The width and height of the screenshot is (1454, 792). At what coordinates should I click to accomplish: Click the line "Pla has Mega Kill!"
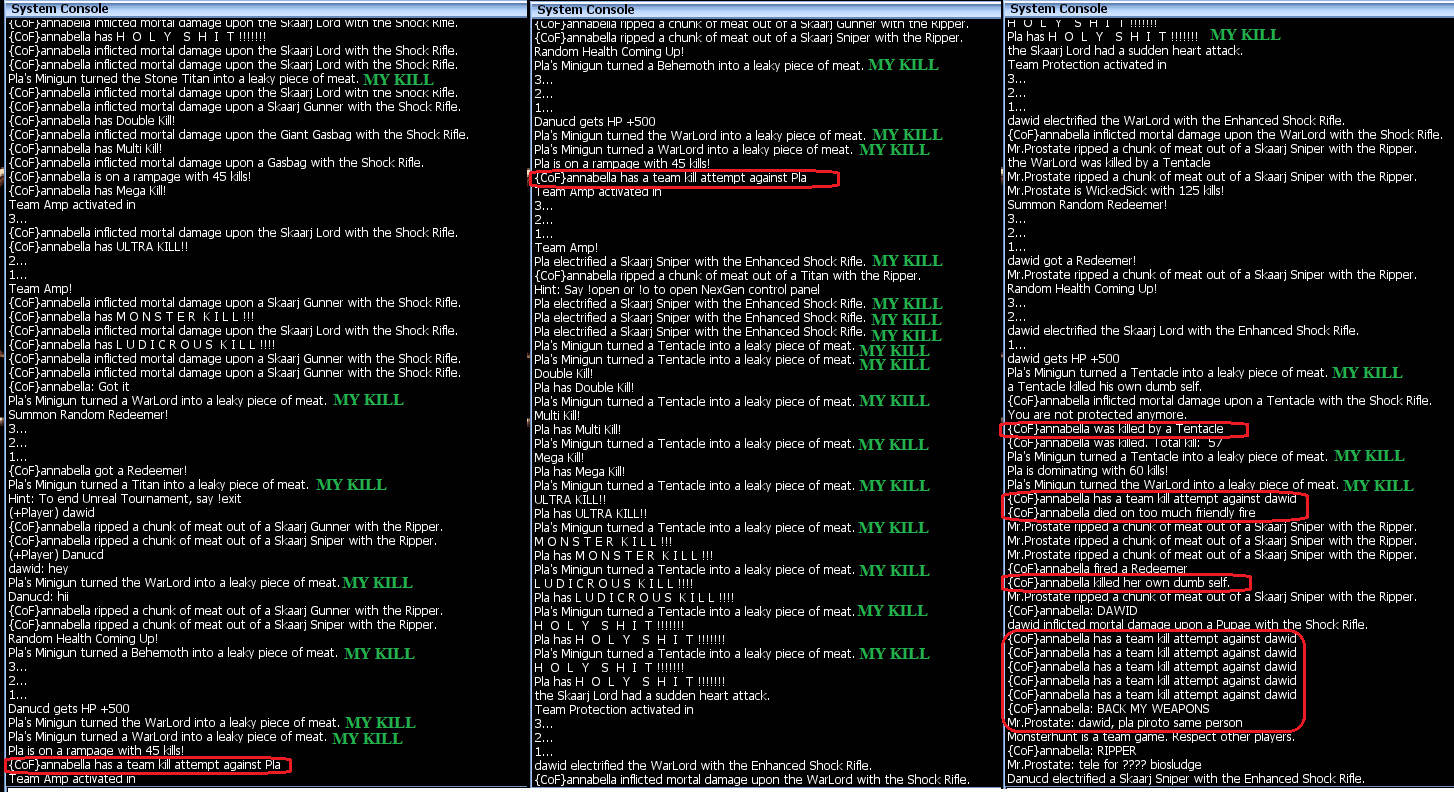click(580, 471)
